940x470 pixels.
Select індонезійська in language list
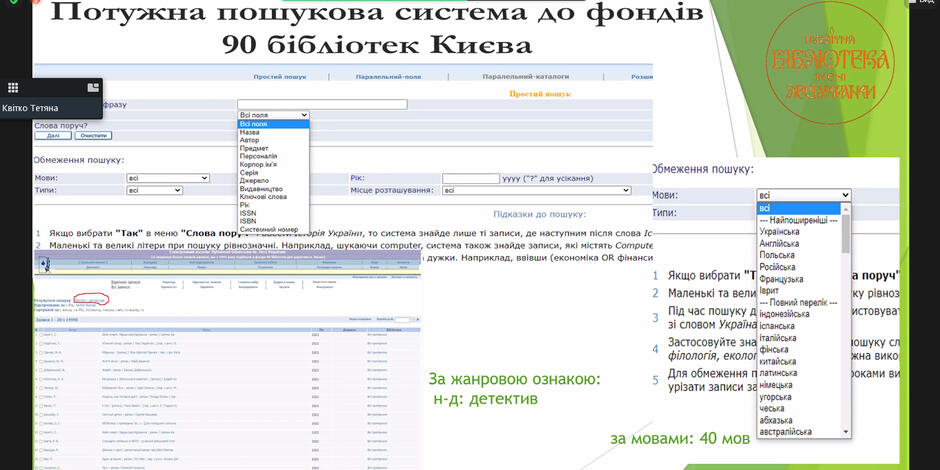(784, 314)
